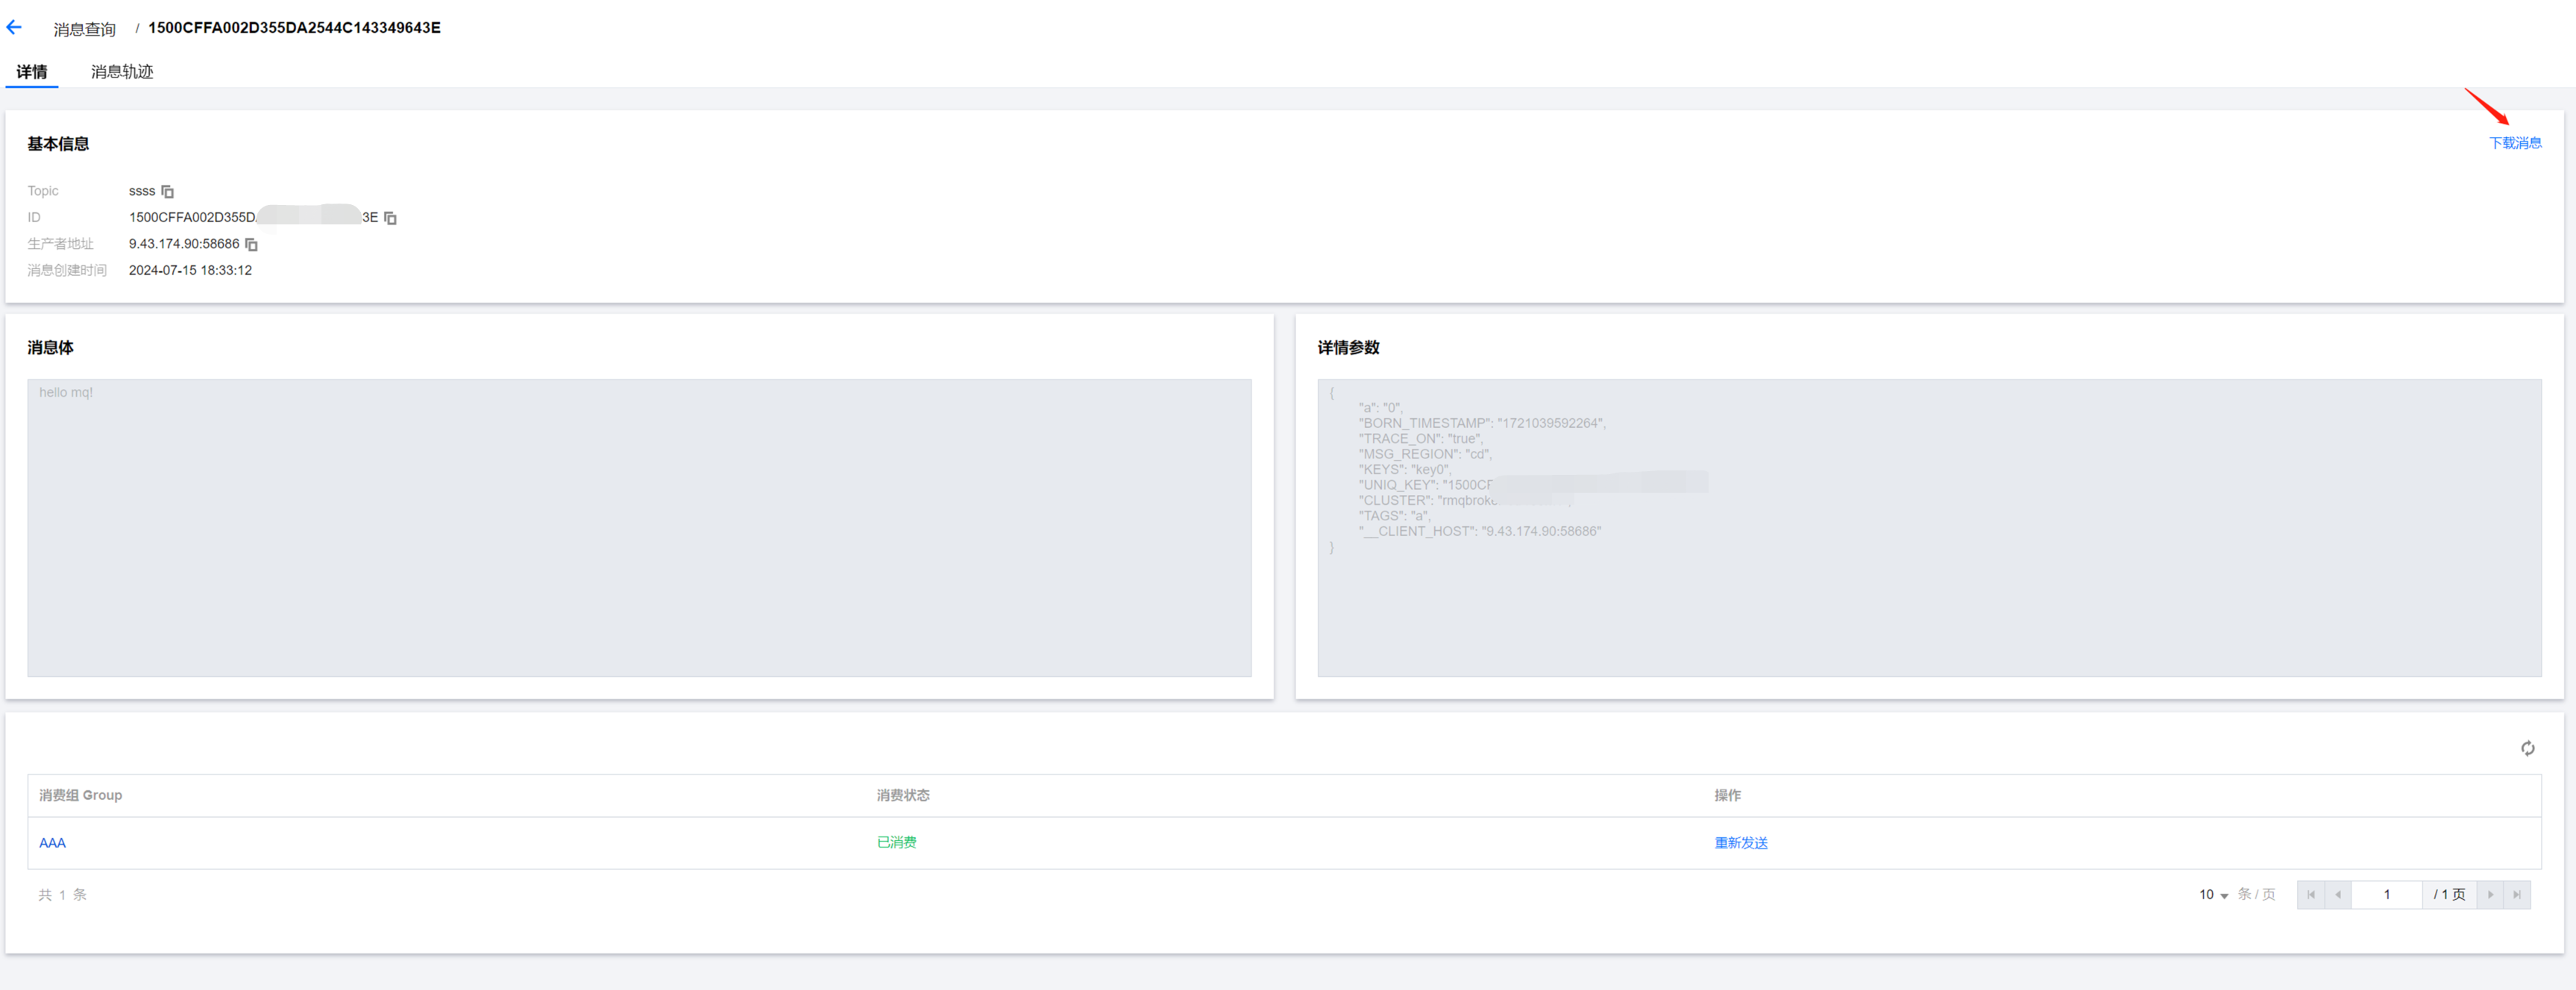Go to 消息查询 breadcrumb

[85, 29]
